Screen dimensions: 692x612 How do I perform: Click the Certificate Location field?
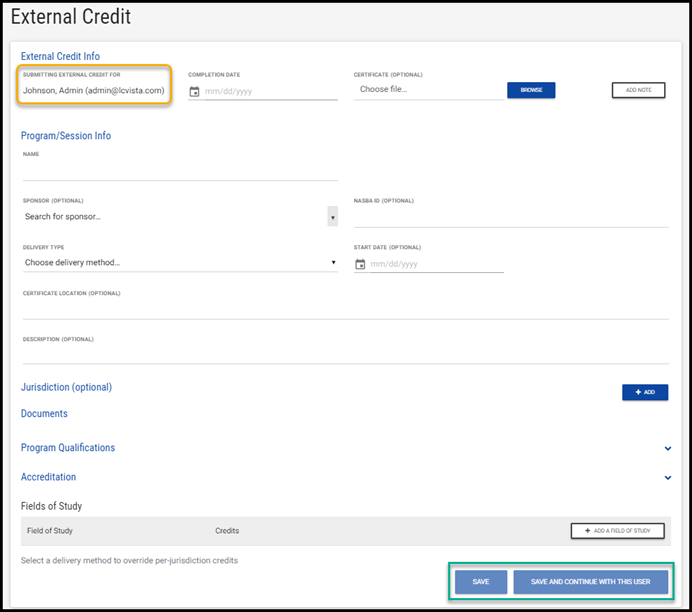pos(345,310)
